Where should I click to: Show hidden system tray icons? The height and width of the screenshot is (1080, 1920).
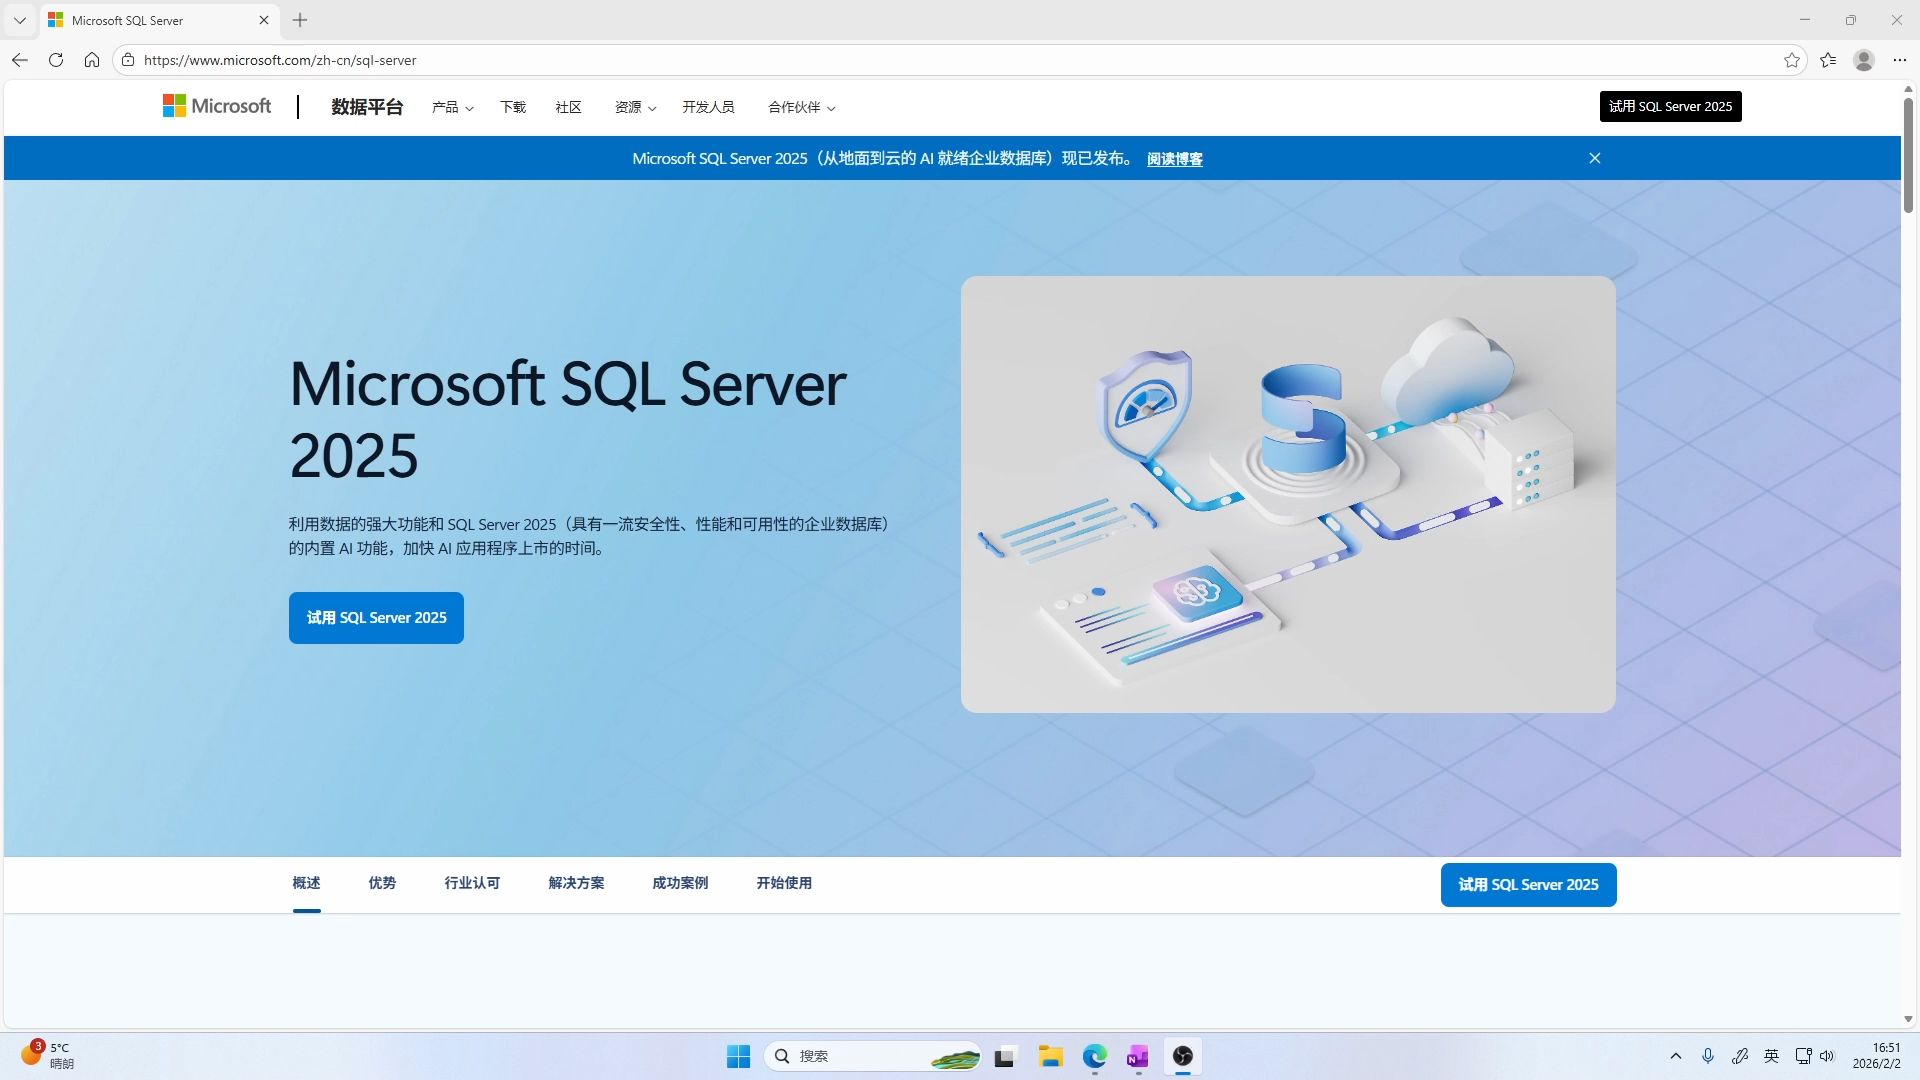click(1676, 1056)
